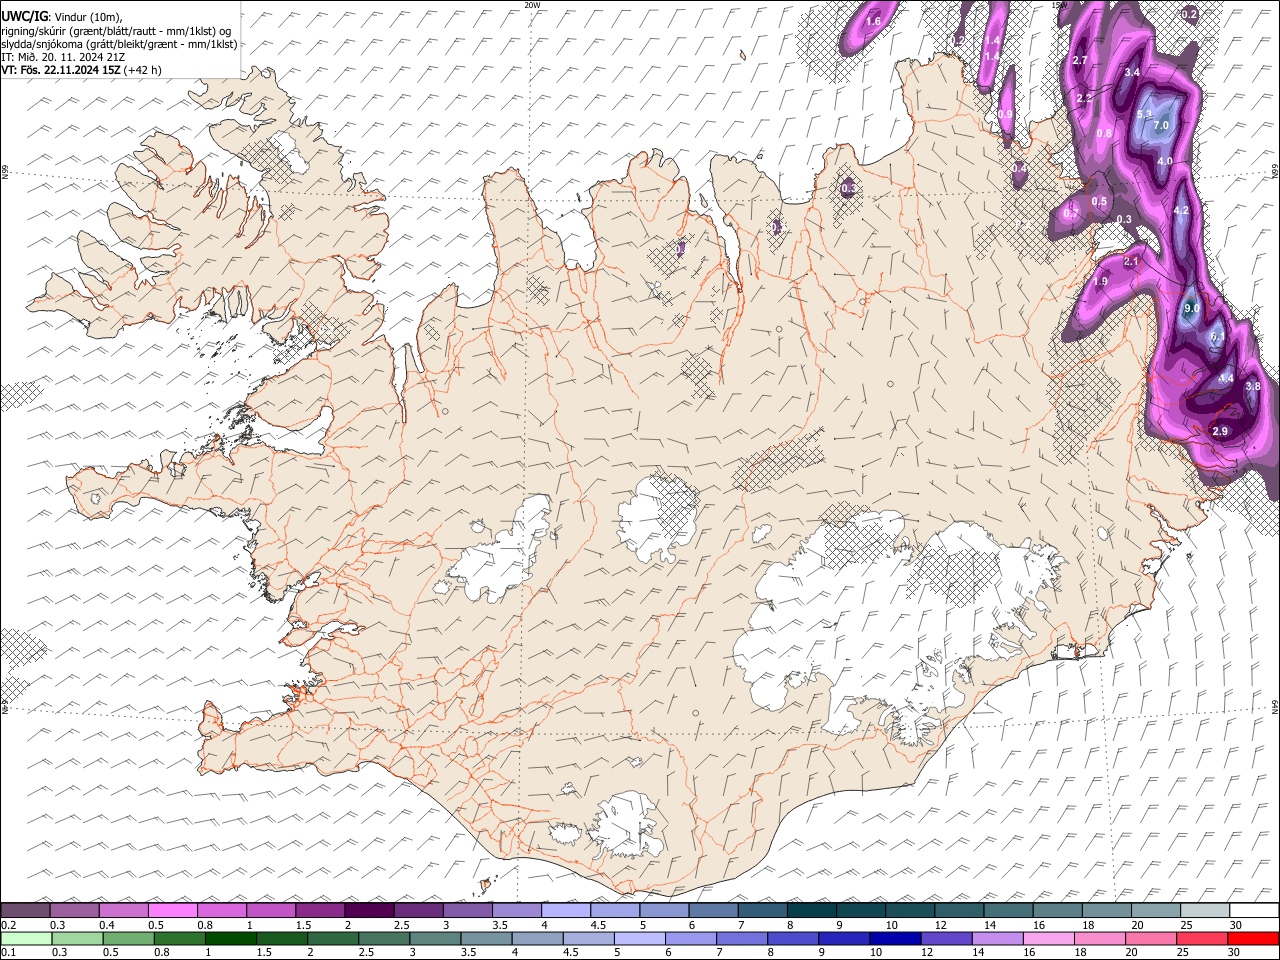Viewport: 1280px width, 960px height.
Task: Click the 4.4 precipitation value in the east
Action: click(x=1225, y=379)
